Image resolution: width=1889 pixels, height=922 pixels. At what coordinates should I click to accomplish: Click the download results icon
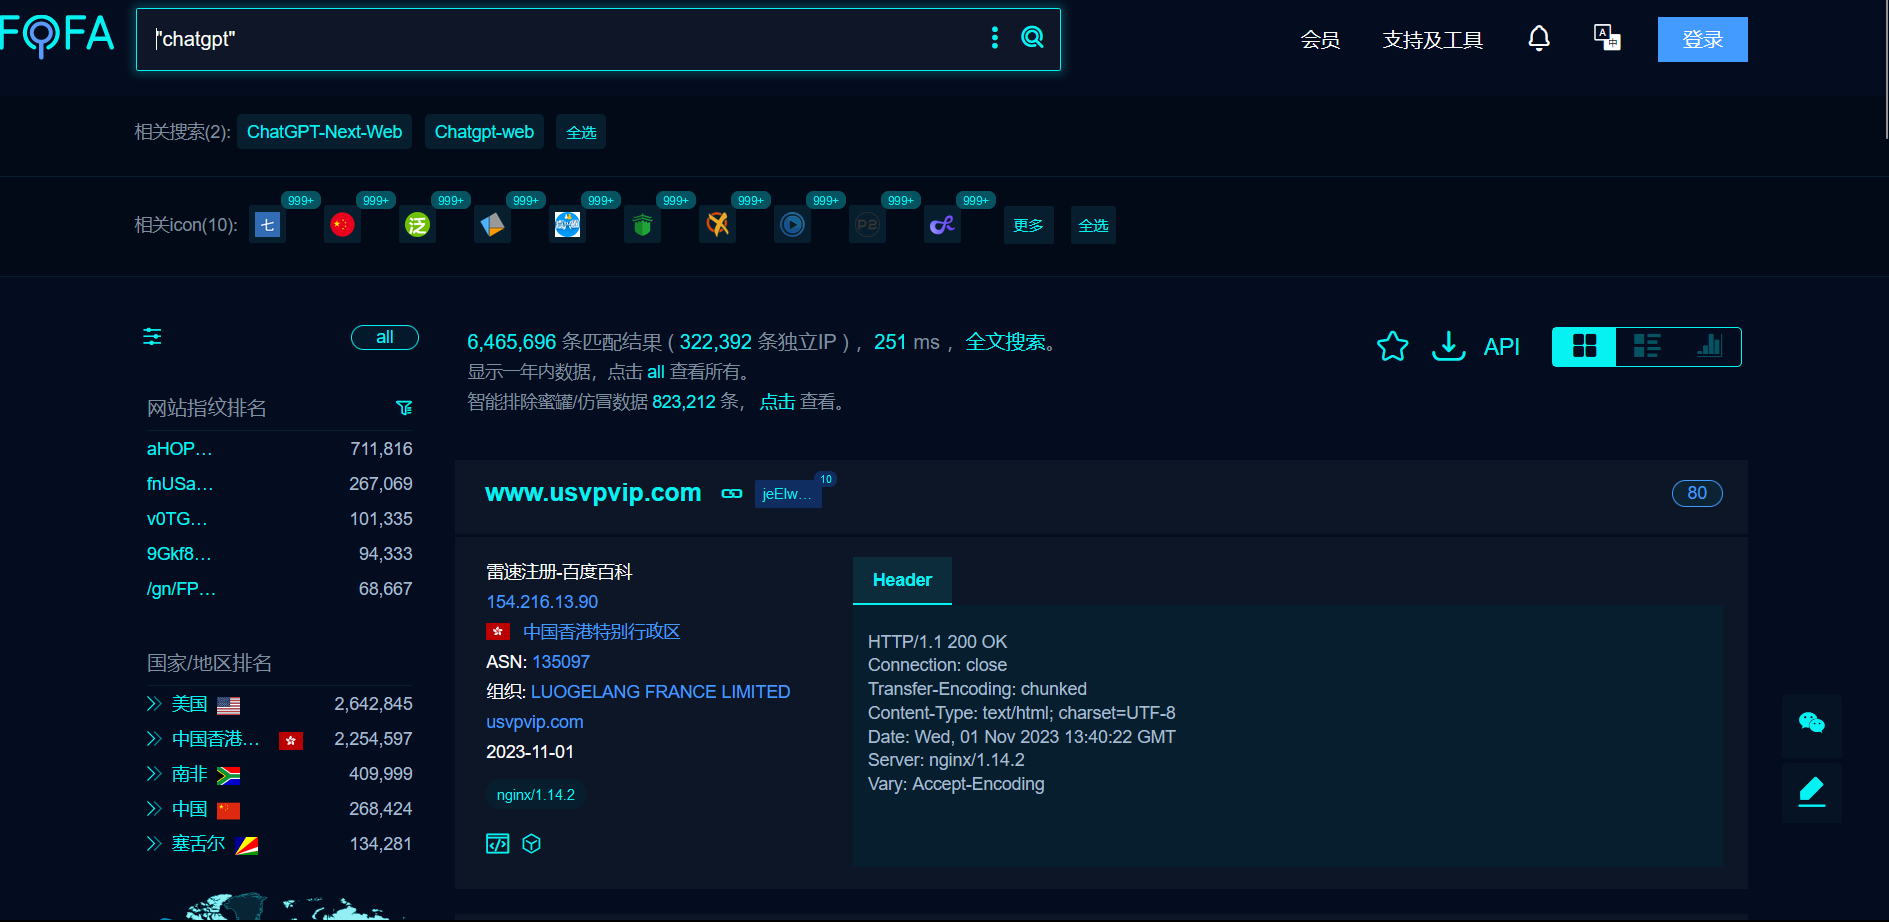coord(1448,346)
